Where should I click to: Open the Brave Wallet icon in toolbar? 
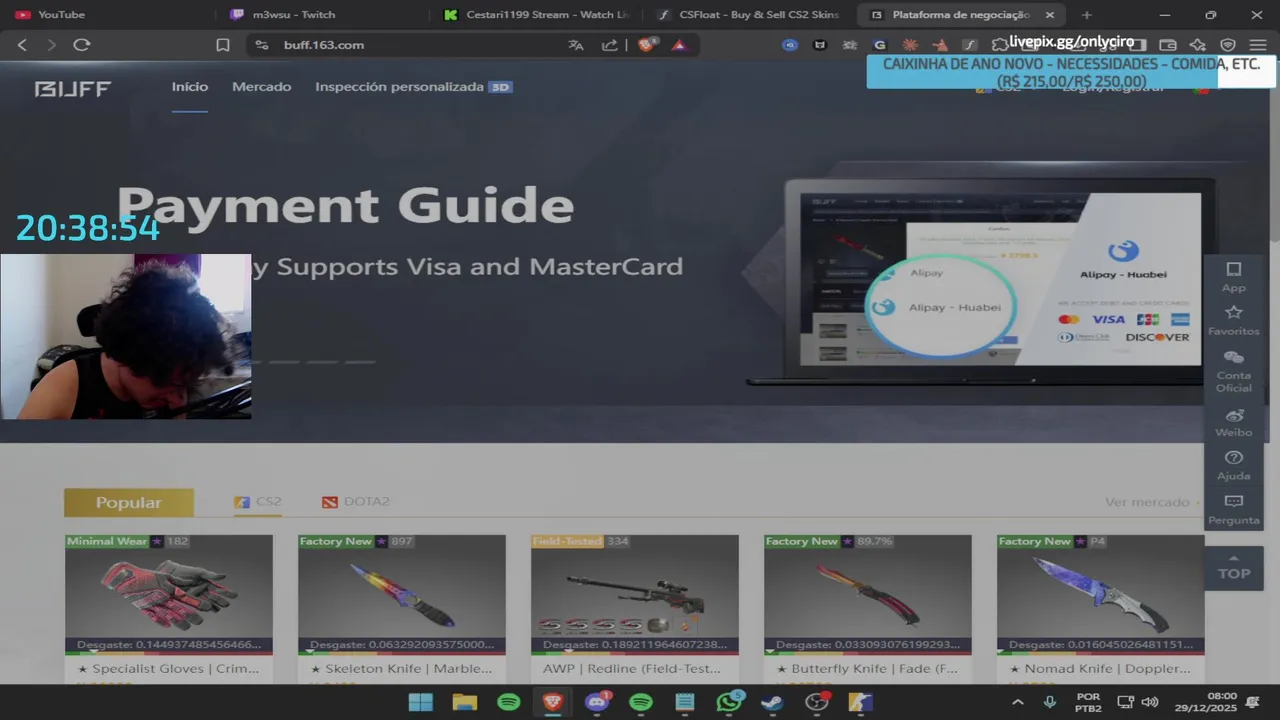(x=1167, y=45)
